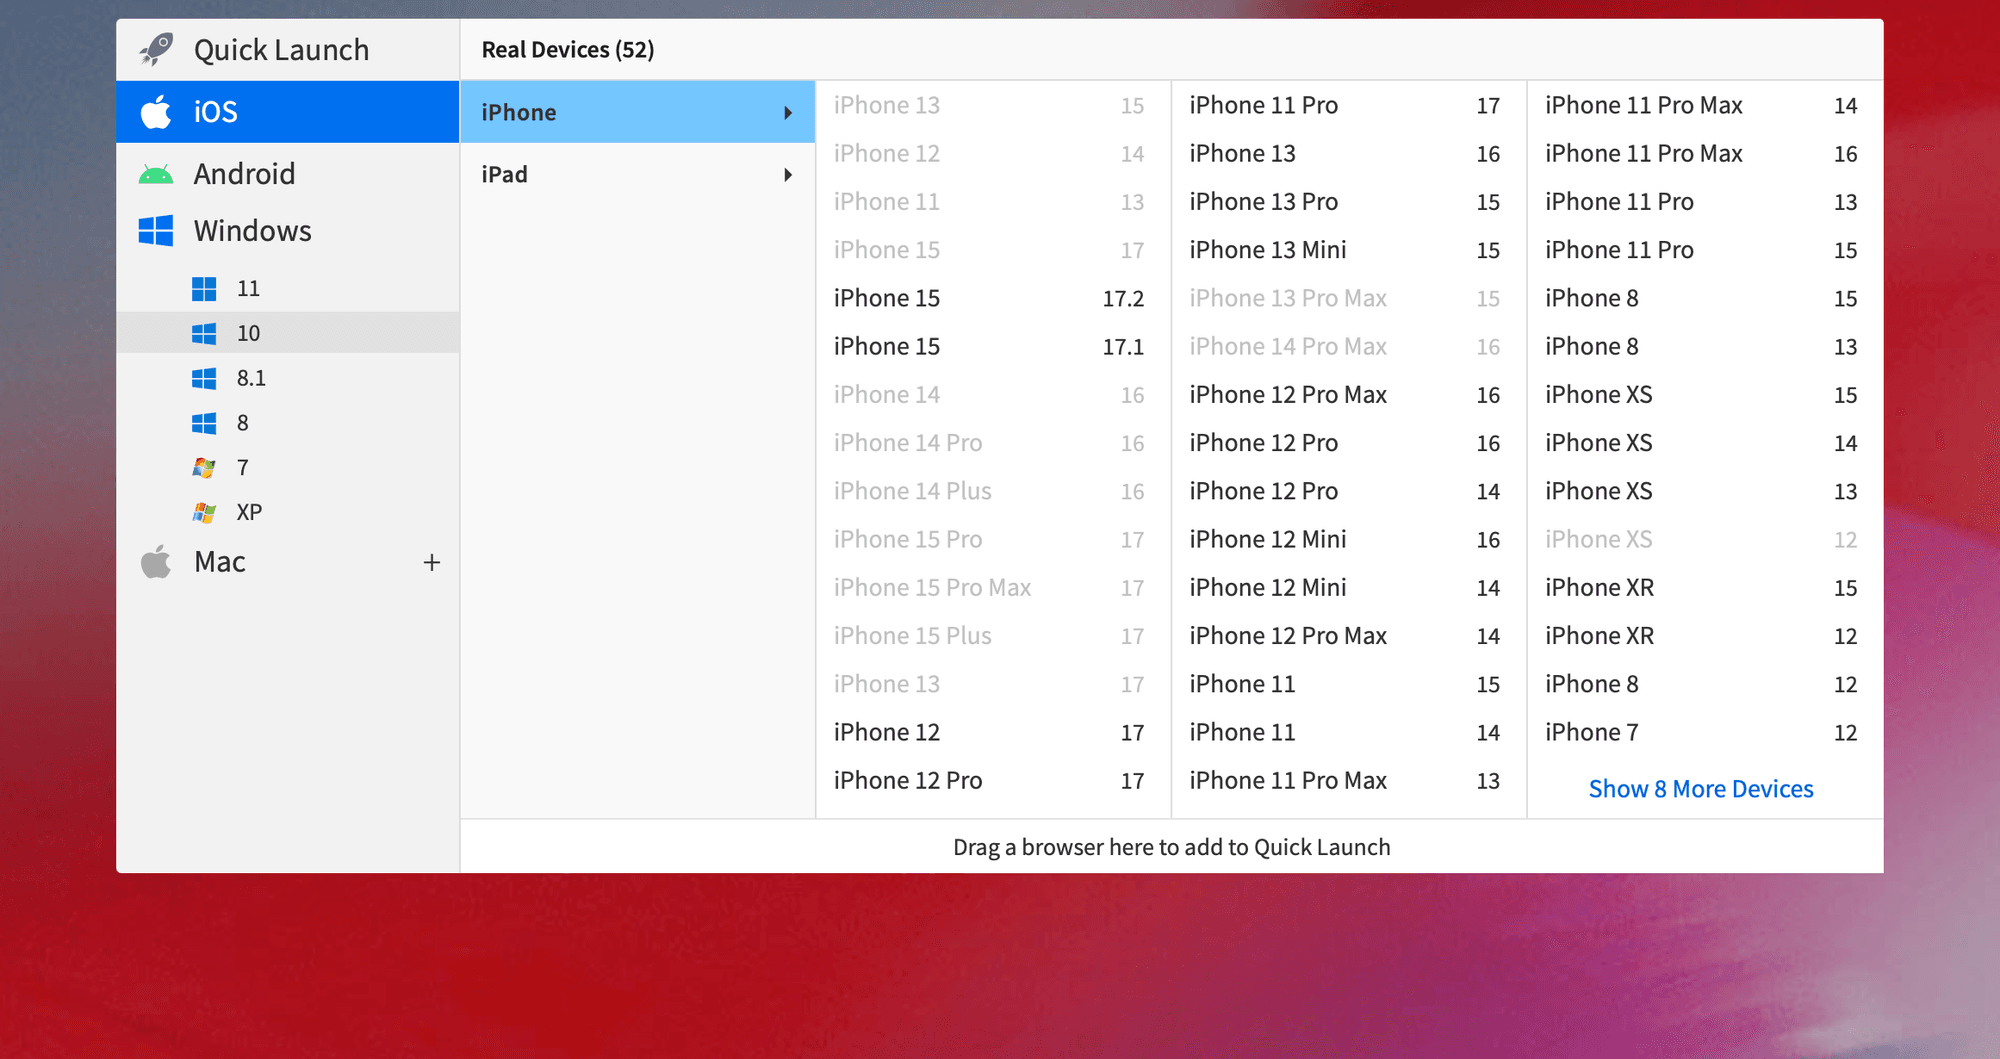The image size is (2000, 1059).
Task: Select iPhone 11 Pro Max with iOS 16
Action: [x=1705, y=153]
